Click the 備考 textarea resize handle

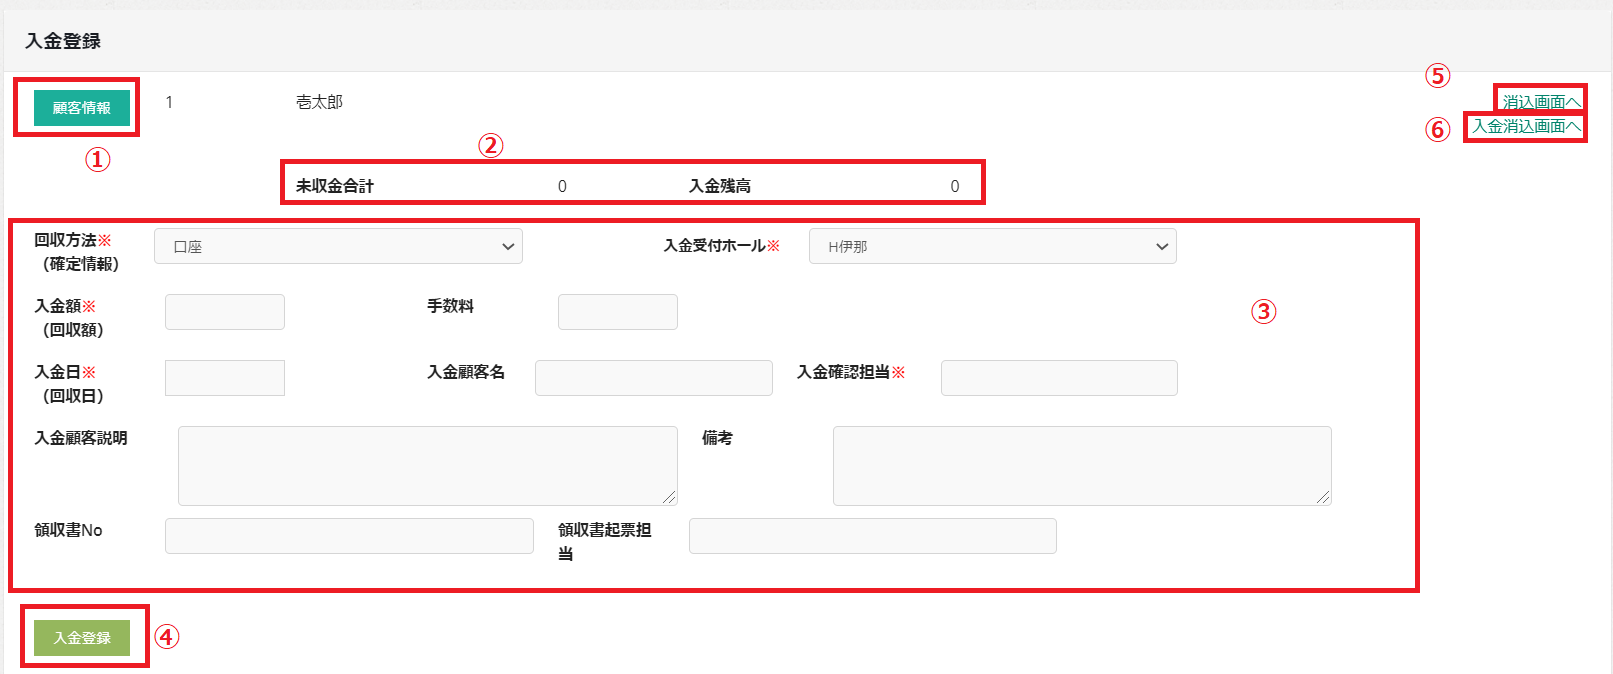click(1323, 497)
